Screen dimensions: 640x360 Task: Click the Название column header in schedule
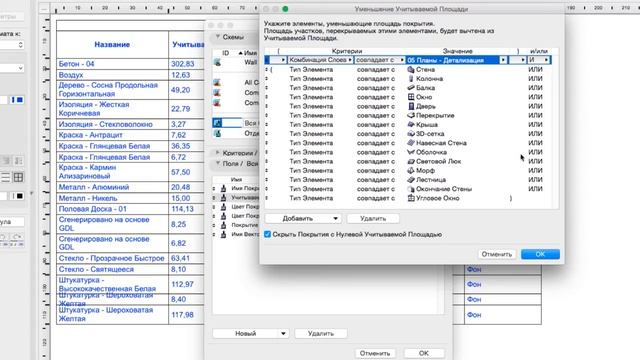112,44
